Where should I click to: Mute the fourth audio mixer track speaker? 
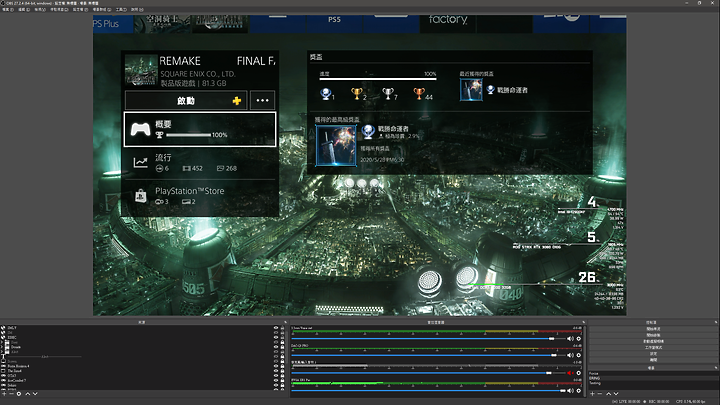pos(570,391)
